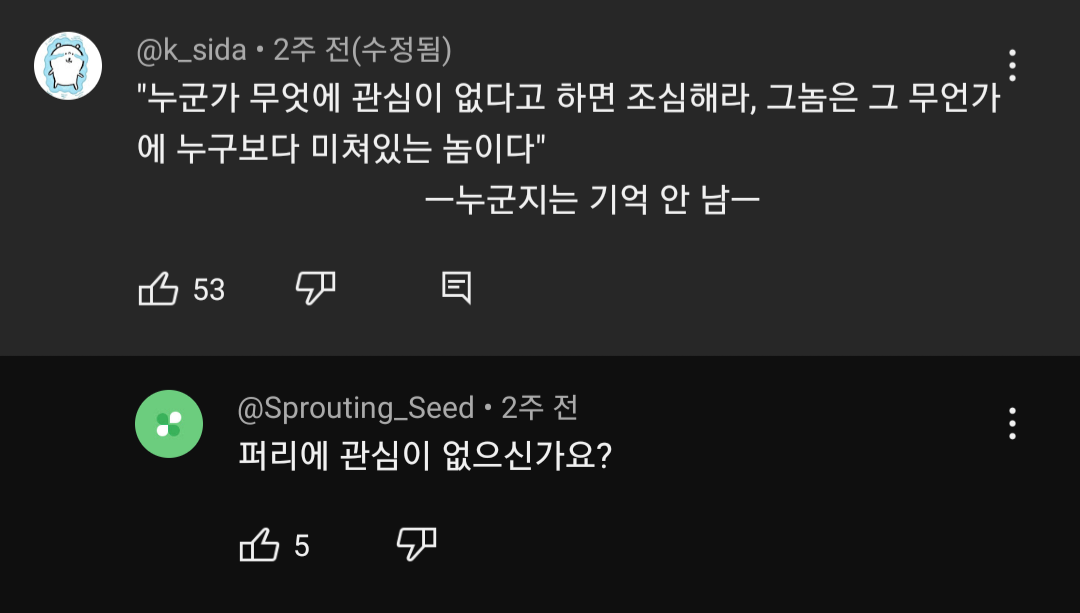The image size is (1080, 613).
Task: Like the reply from @Sprouting_Seed
Action: point(260,546)
